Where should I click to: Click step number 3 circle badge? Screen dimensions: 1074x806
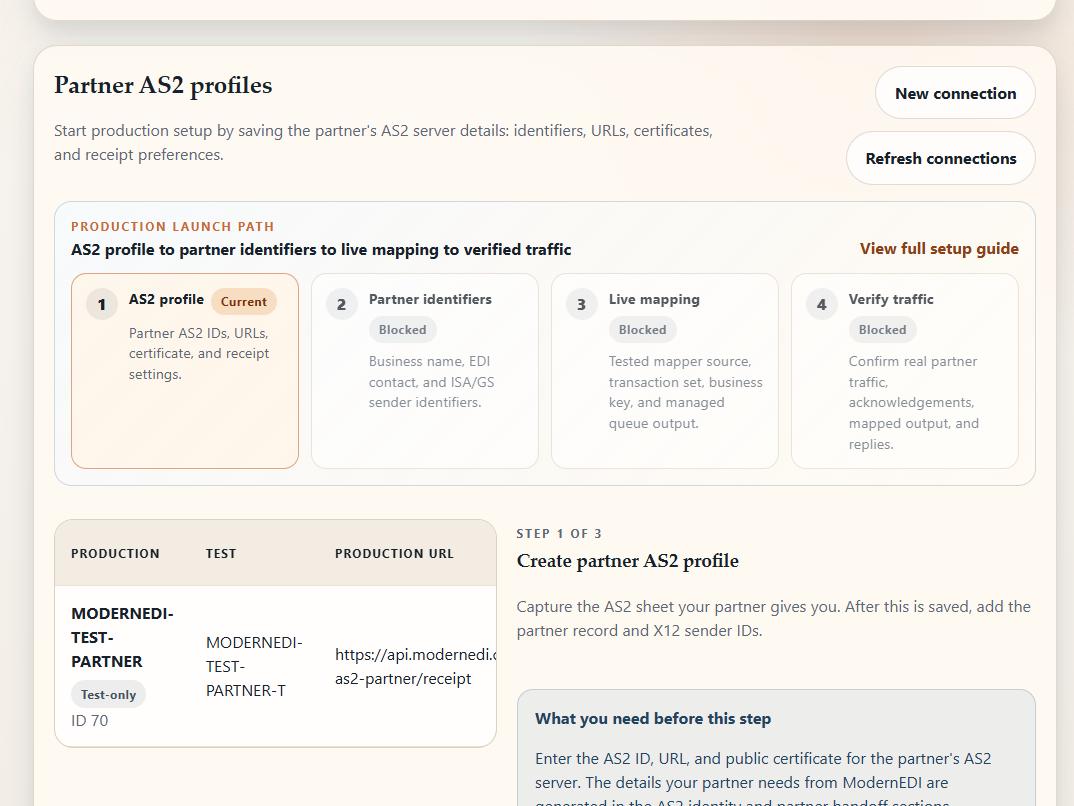582,304
